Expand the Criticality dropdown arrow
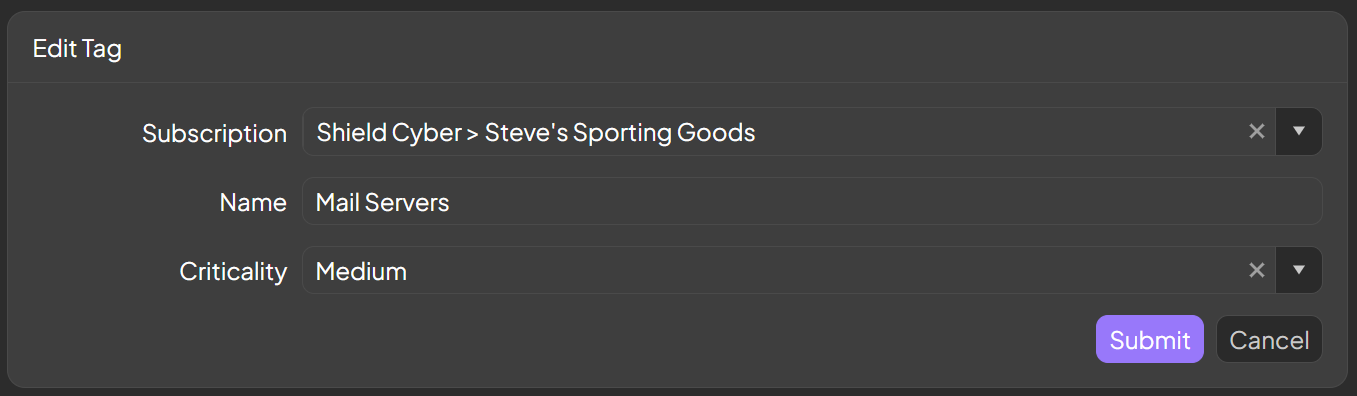 (x=1299, y=270)
